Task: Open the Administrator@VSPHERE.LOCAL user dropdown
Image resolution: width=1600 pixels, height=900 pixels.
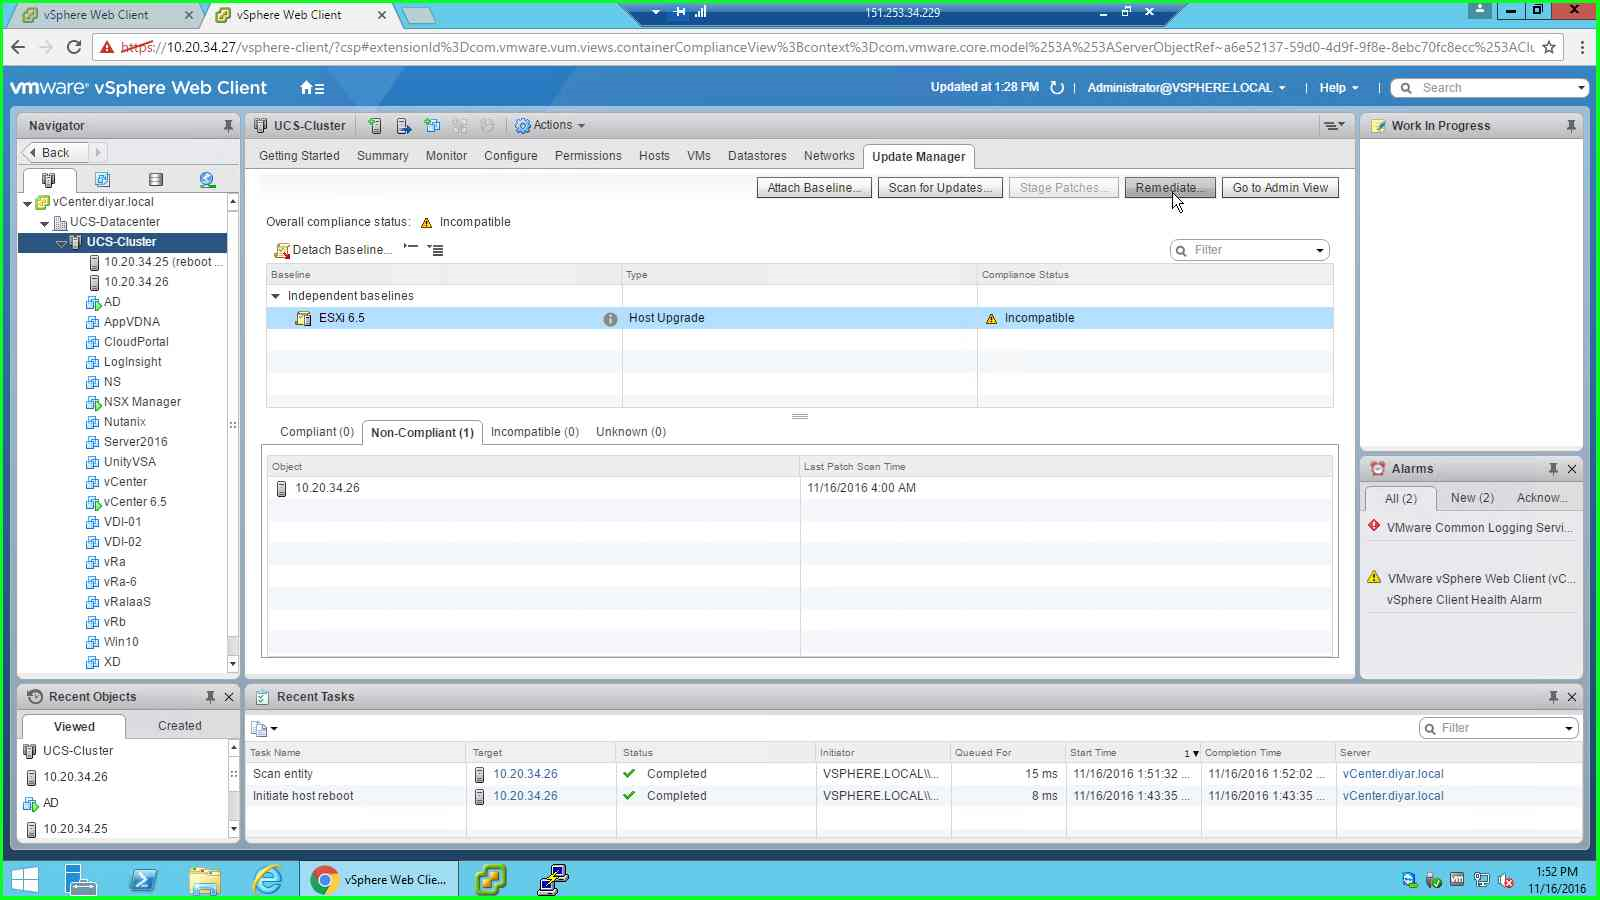Action: 1186,88
